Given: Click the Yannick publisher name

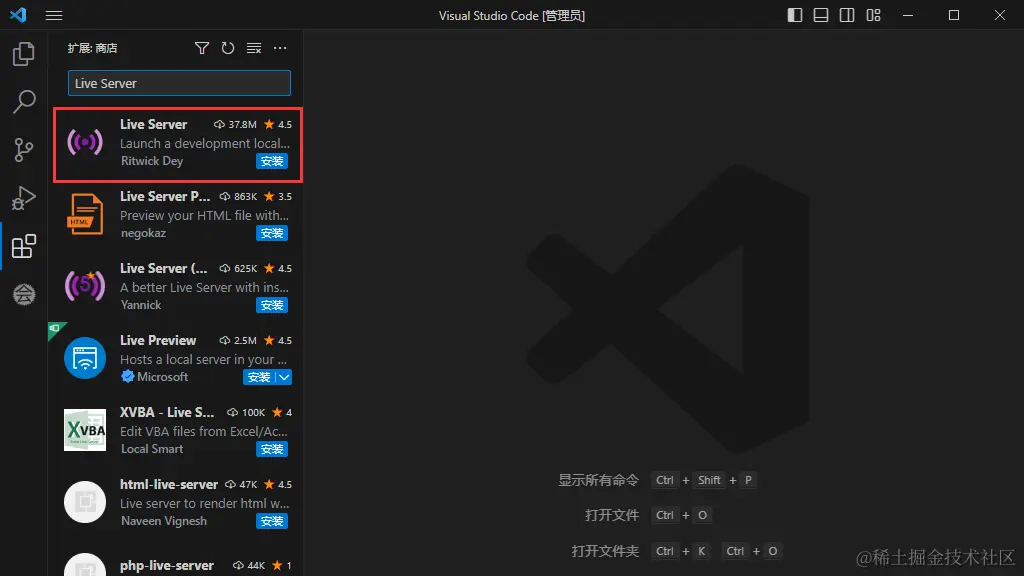Looking at the screenshot, I should (x=141, y=305).
